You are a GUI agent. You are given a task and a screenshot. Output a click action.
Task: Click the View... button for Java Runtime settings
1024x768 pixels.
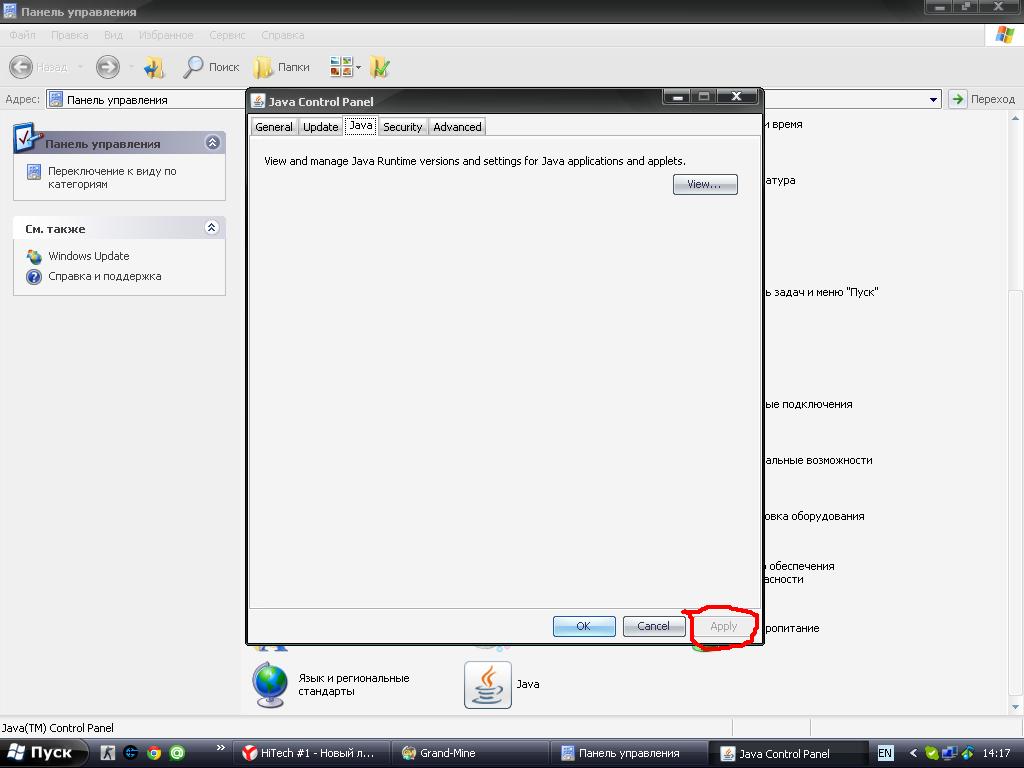(705, 184)
